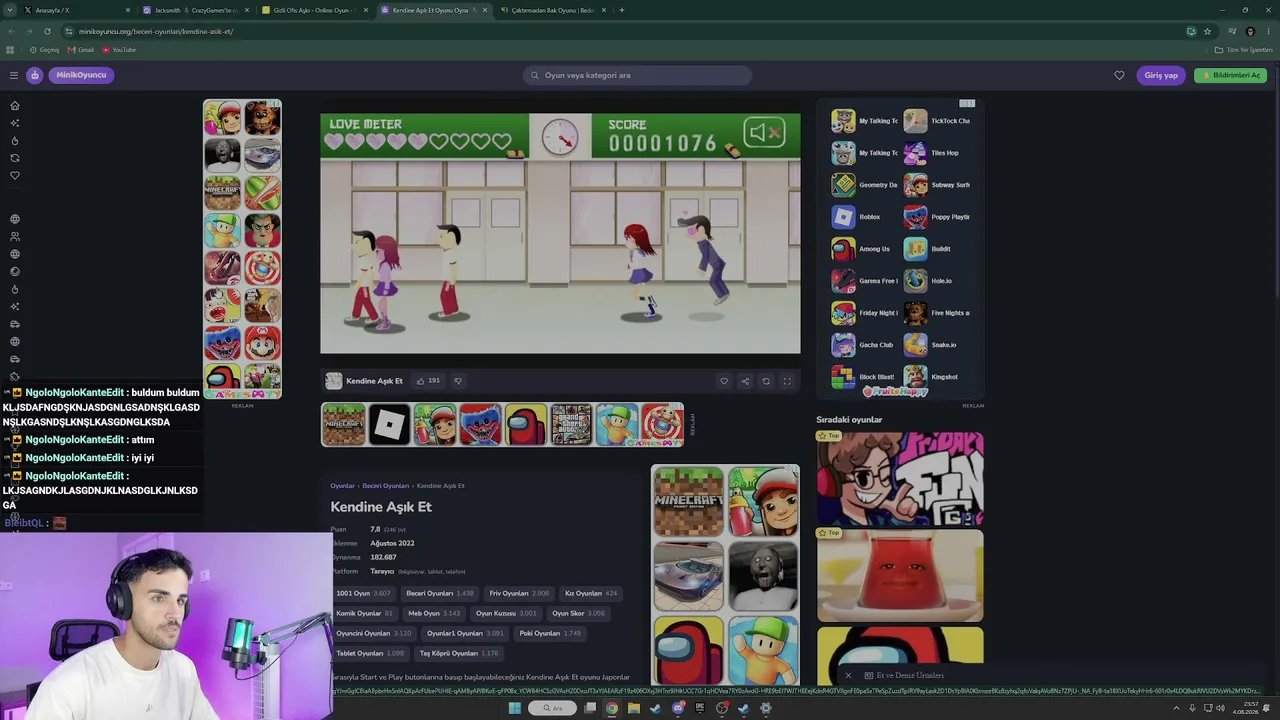Image resolution: width=1280 pixels, height=720 pixels.
Task: Select the Komik Oyunlar category tag
Action: 364,613
